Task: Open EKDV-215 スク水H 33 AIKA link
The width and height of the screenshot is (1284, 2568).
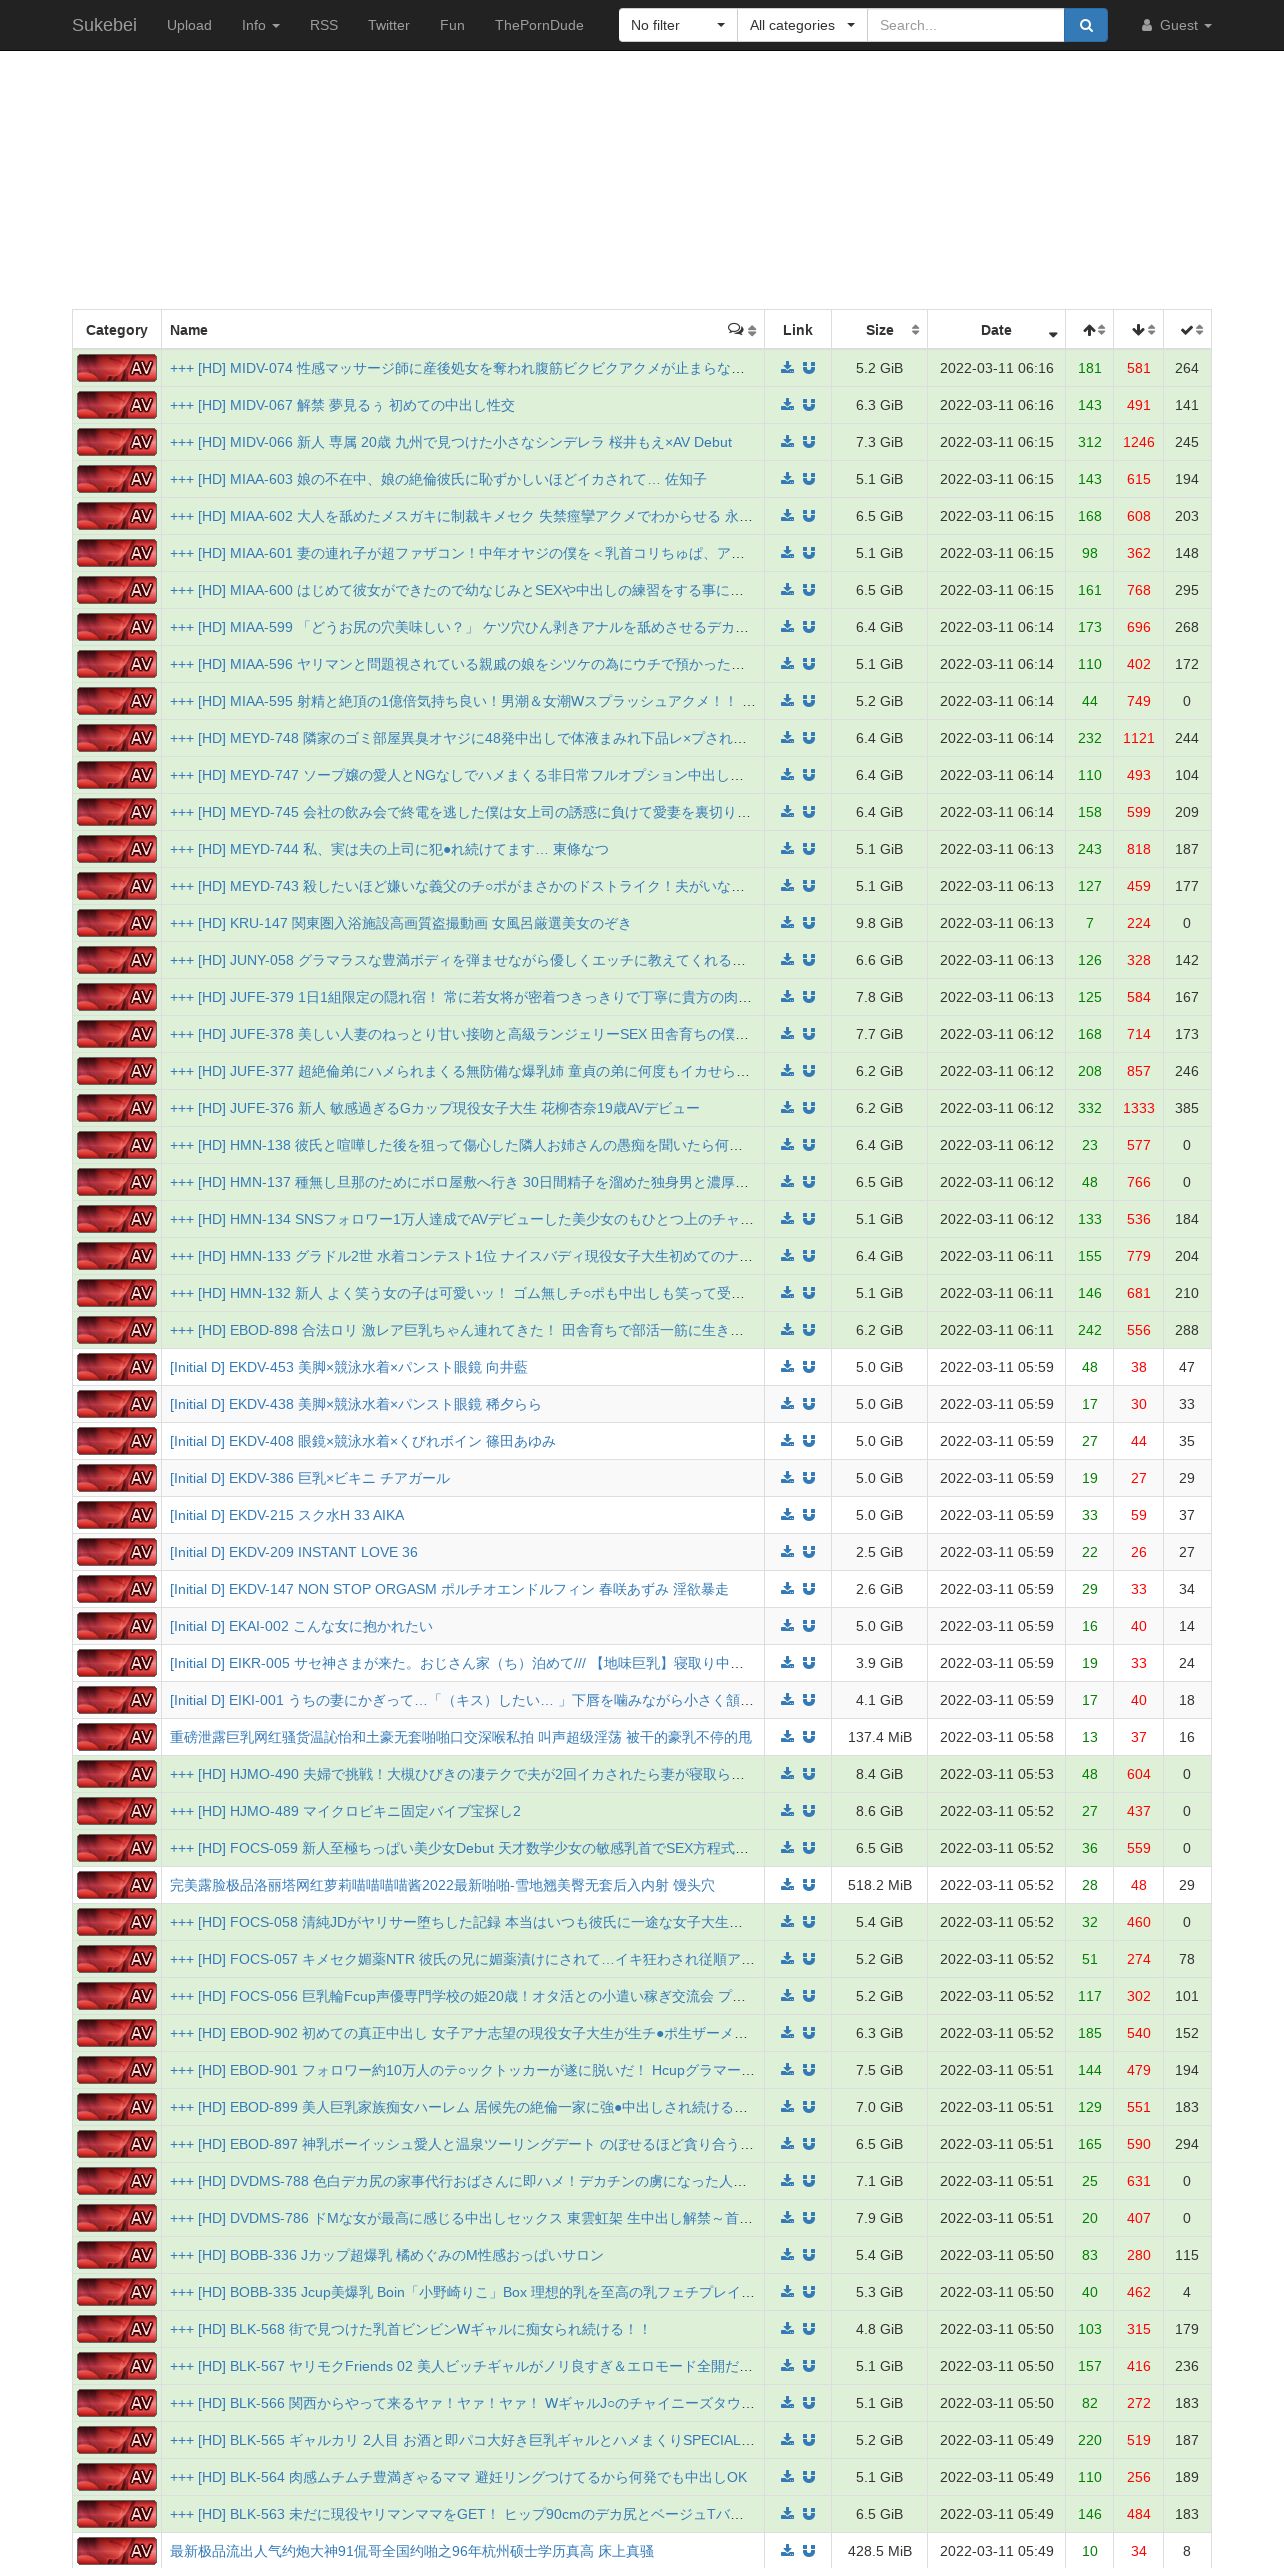Action: [x=287, y=1515]
